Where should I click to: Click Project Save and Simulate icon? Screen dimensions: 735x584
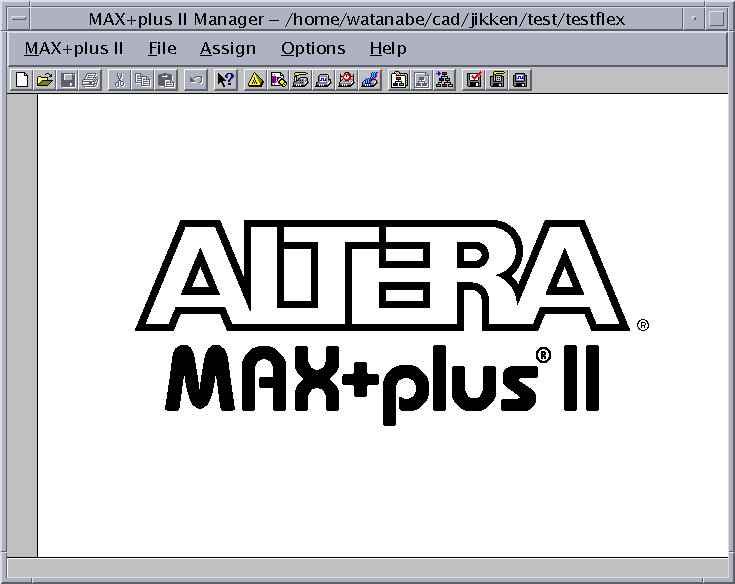coord(520,80)
